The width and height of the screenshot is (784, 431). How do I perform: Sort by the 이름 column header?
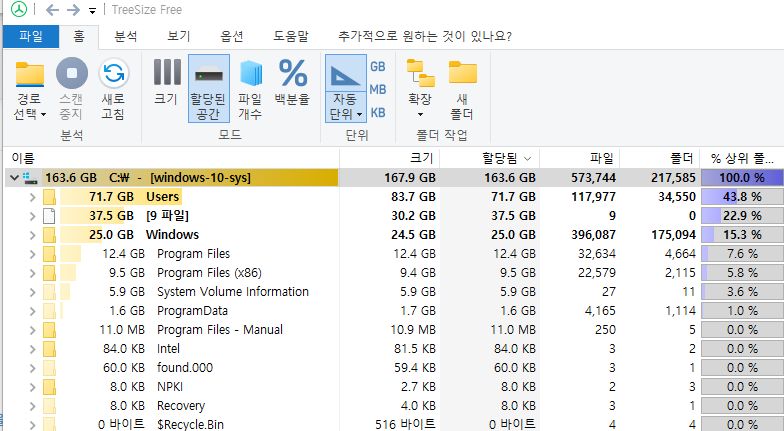[x=172, y=158]
